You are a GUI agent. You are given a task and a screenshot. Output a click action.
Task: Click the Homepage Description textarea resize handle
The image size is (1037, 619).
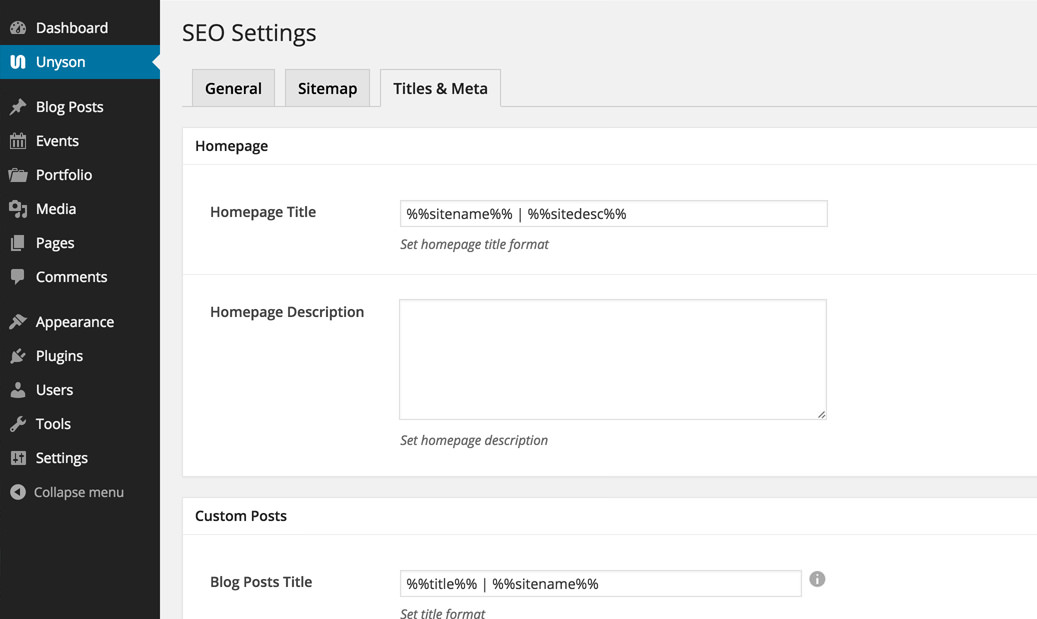(x=821, y=415)
